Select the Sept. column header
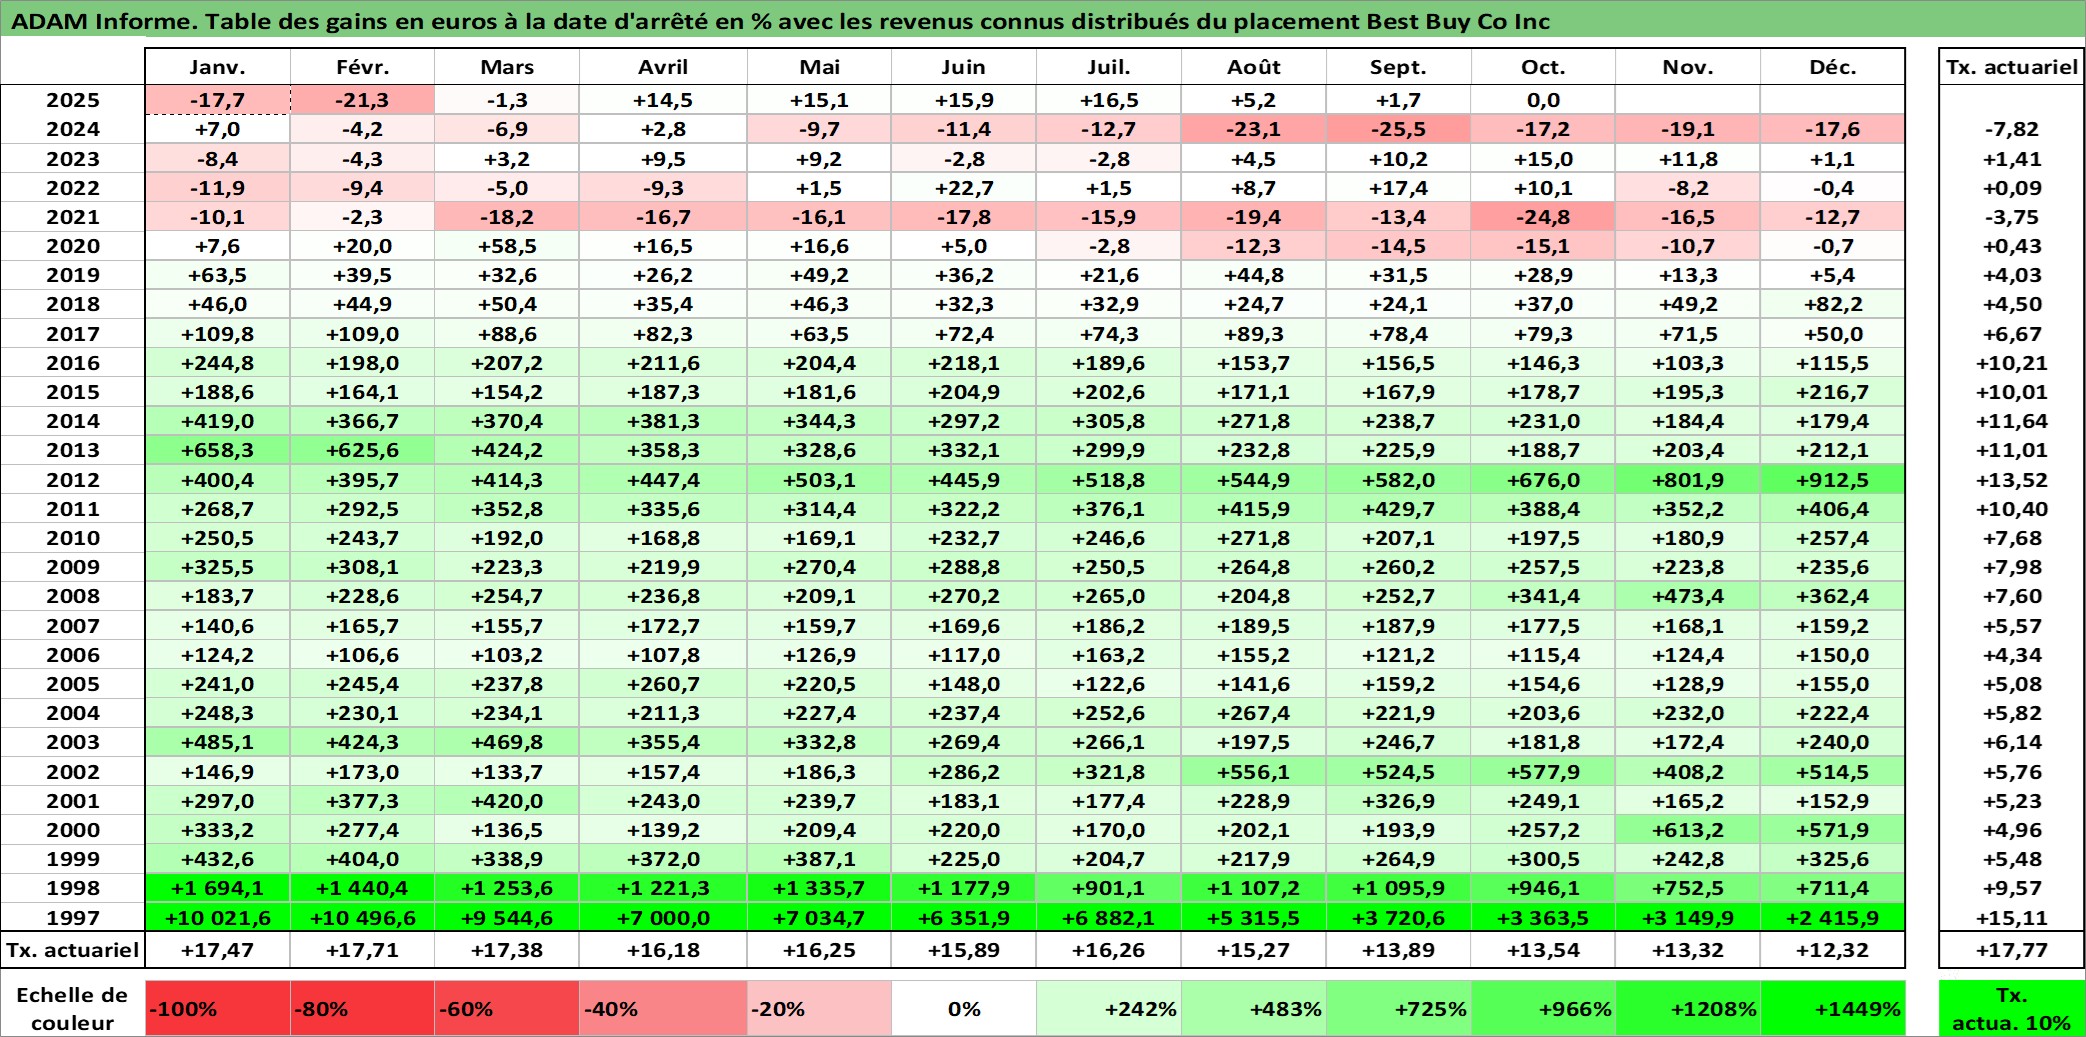This screenshot has width=2086, height=1037. coord(1399,67)
